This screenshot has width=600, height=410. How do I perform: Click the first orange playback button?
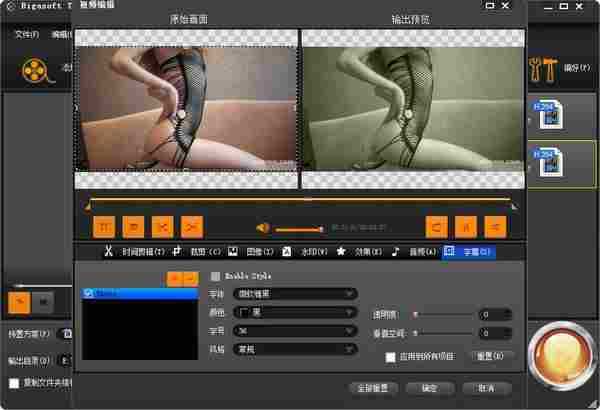[x=105, y=227]
